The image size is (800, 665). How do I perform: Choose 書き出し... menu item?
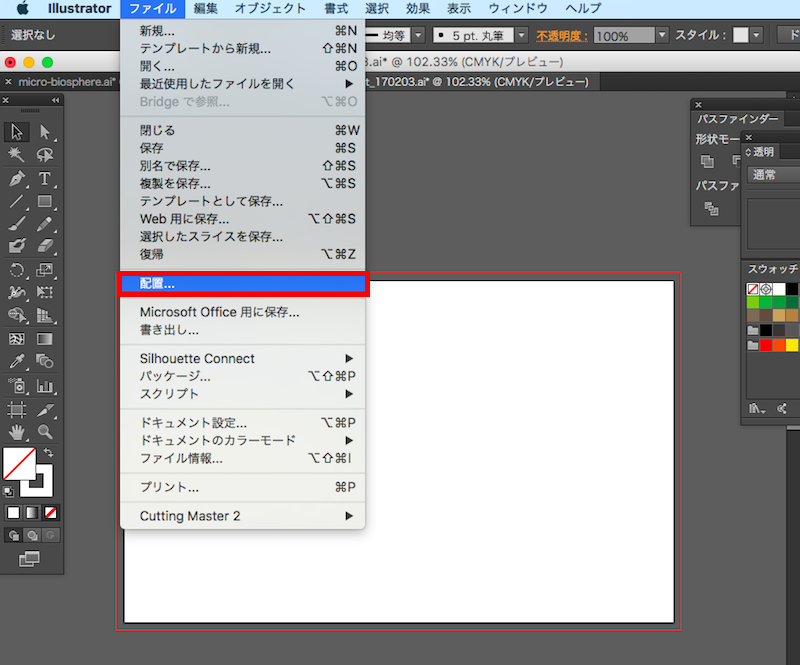click(243, 330)
